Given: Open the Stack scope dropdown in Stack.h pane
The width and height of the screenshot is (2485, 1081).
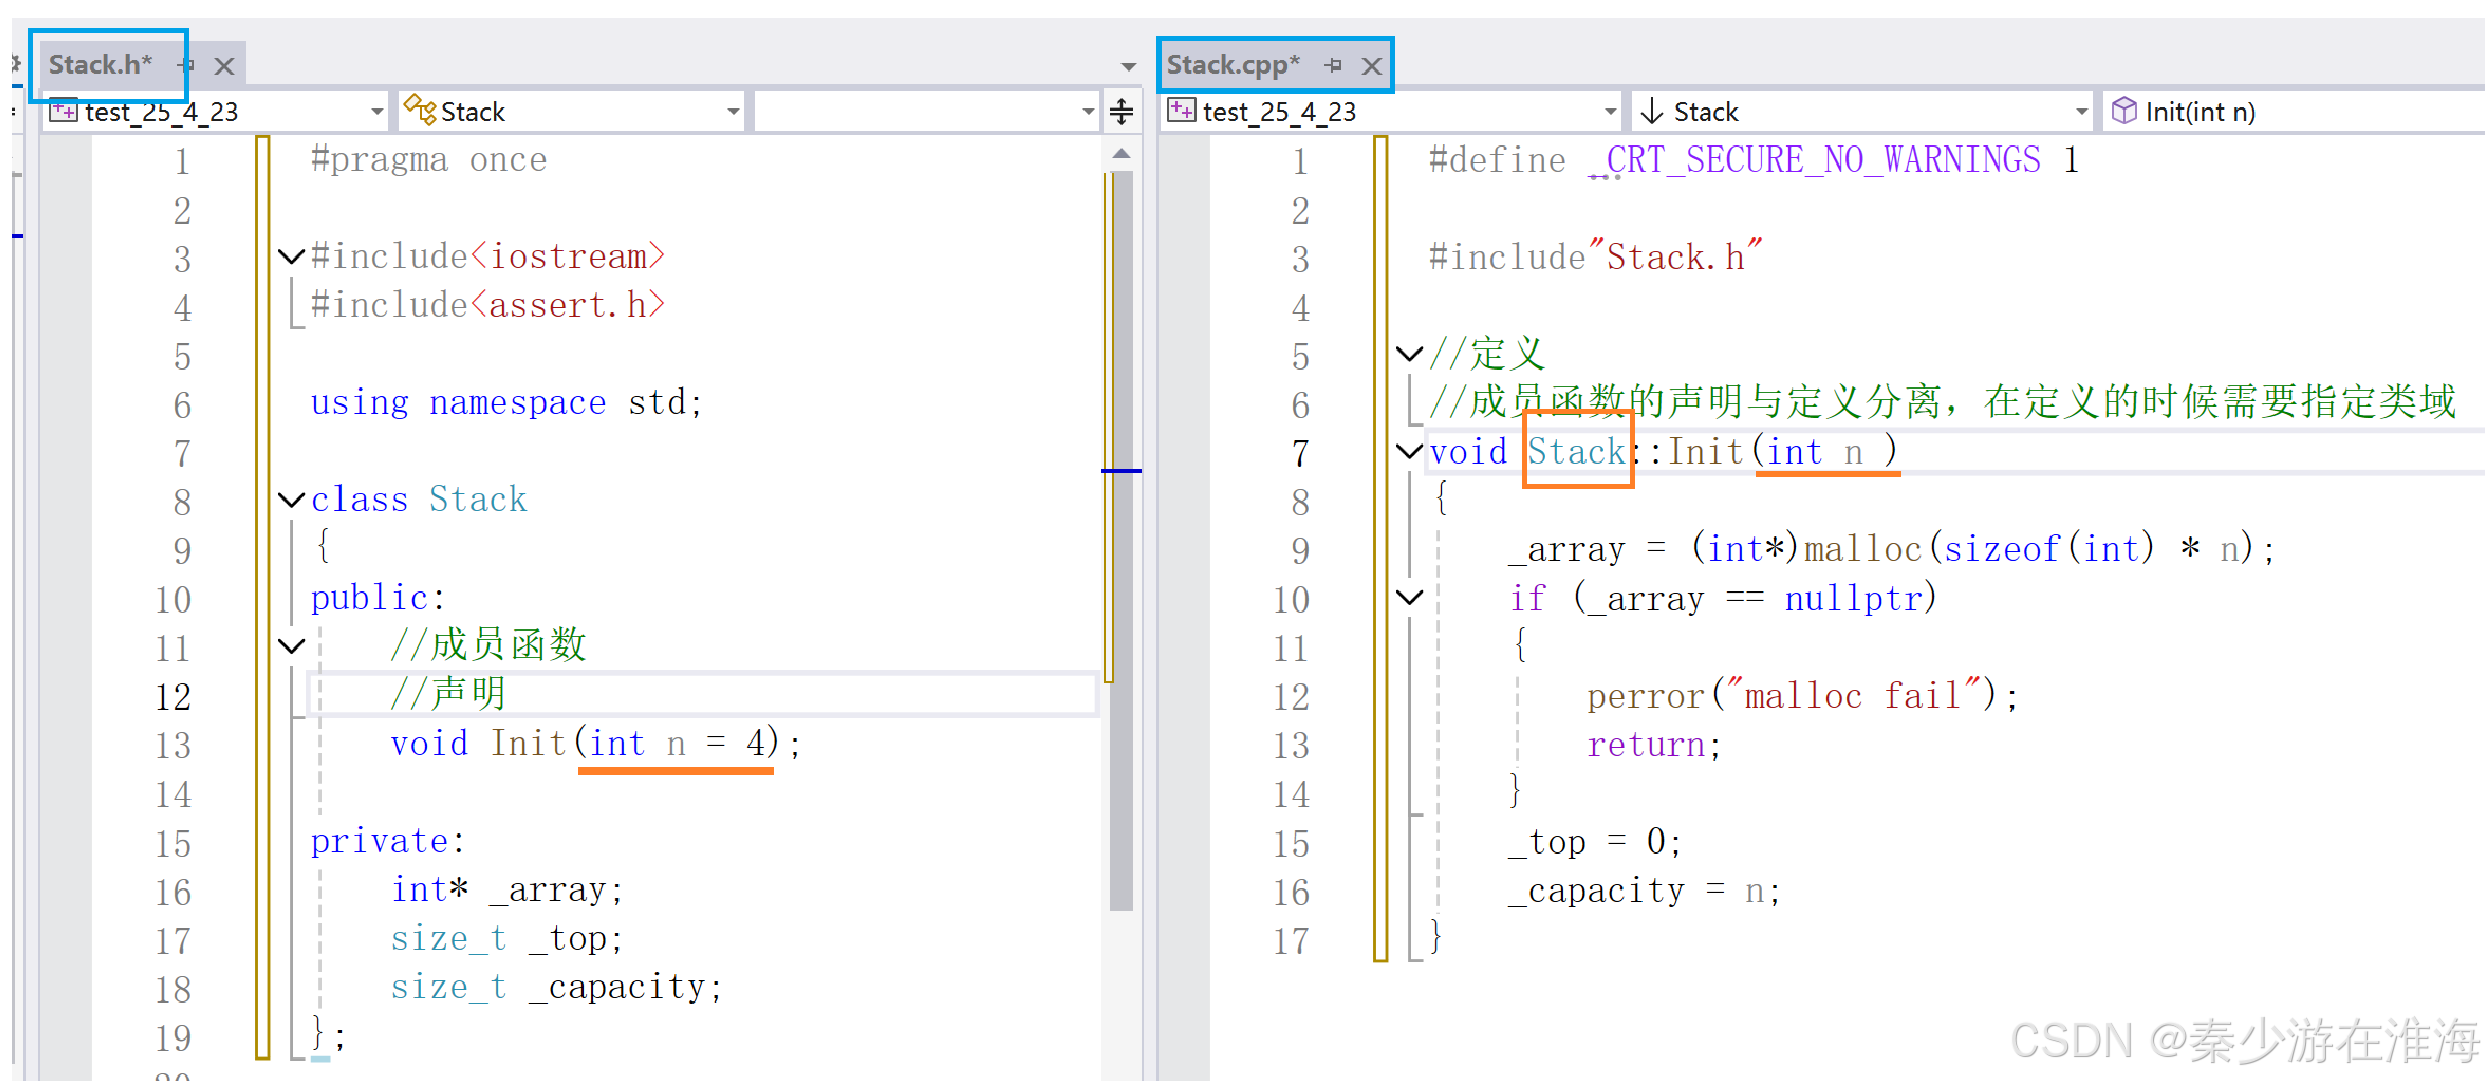Looking at the screenshot, I should 733,111.
